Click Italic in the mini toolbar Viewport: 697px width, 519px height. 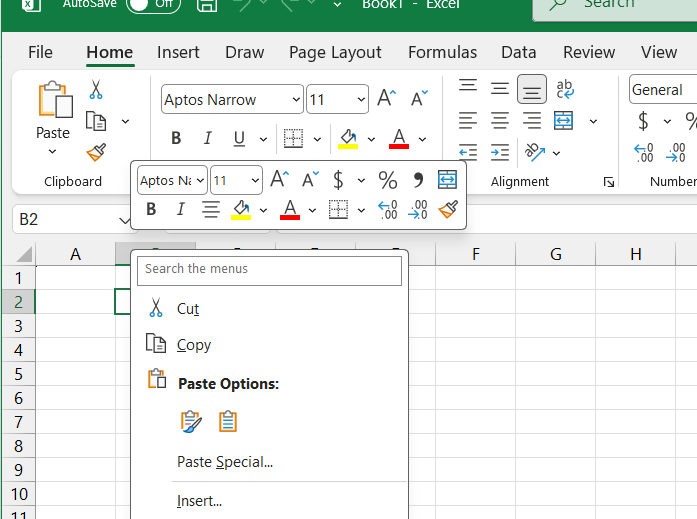(x=180, y=209)
